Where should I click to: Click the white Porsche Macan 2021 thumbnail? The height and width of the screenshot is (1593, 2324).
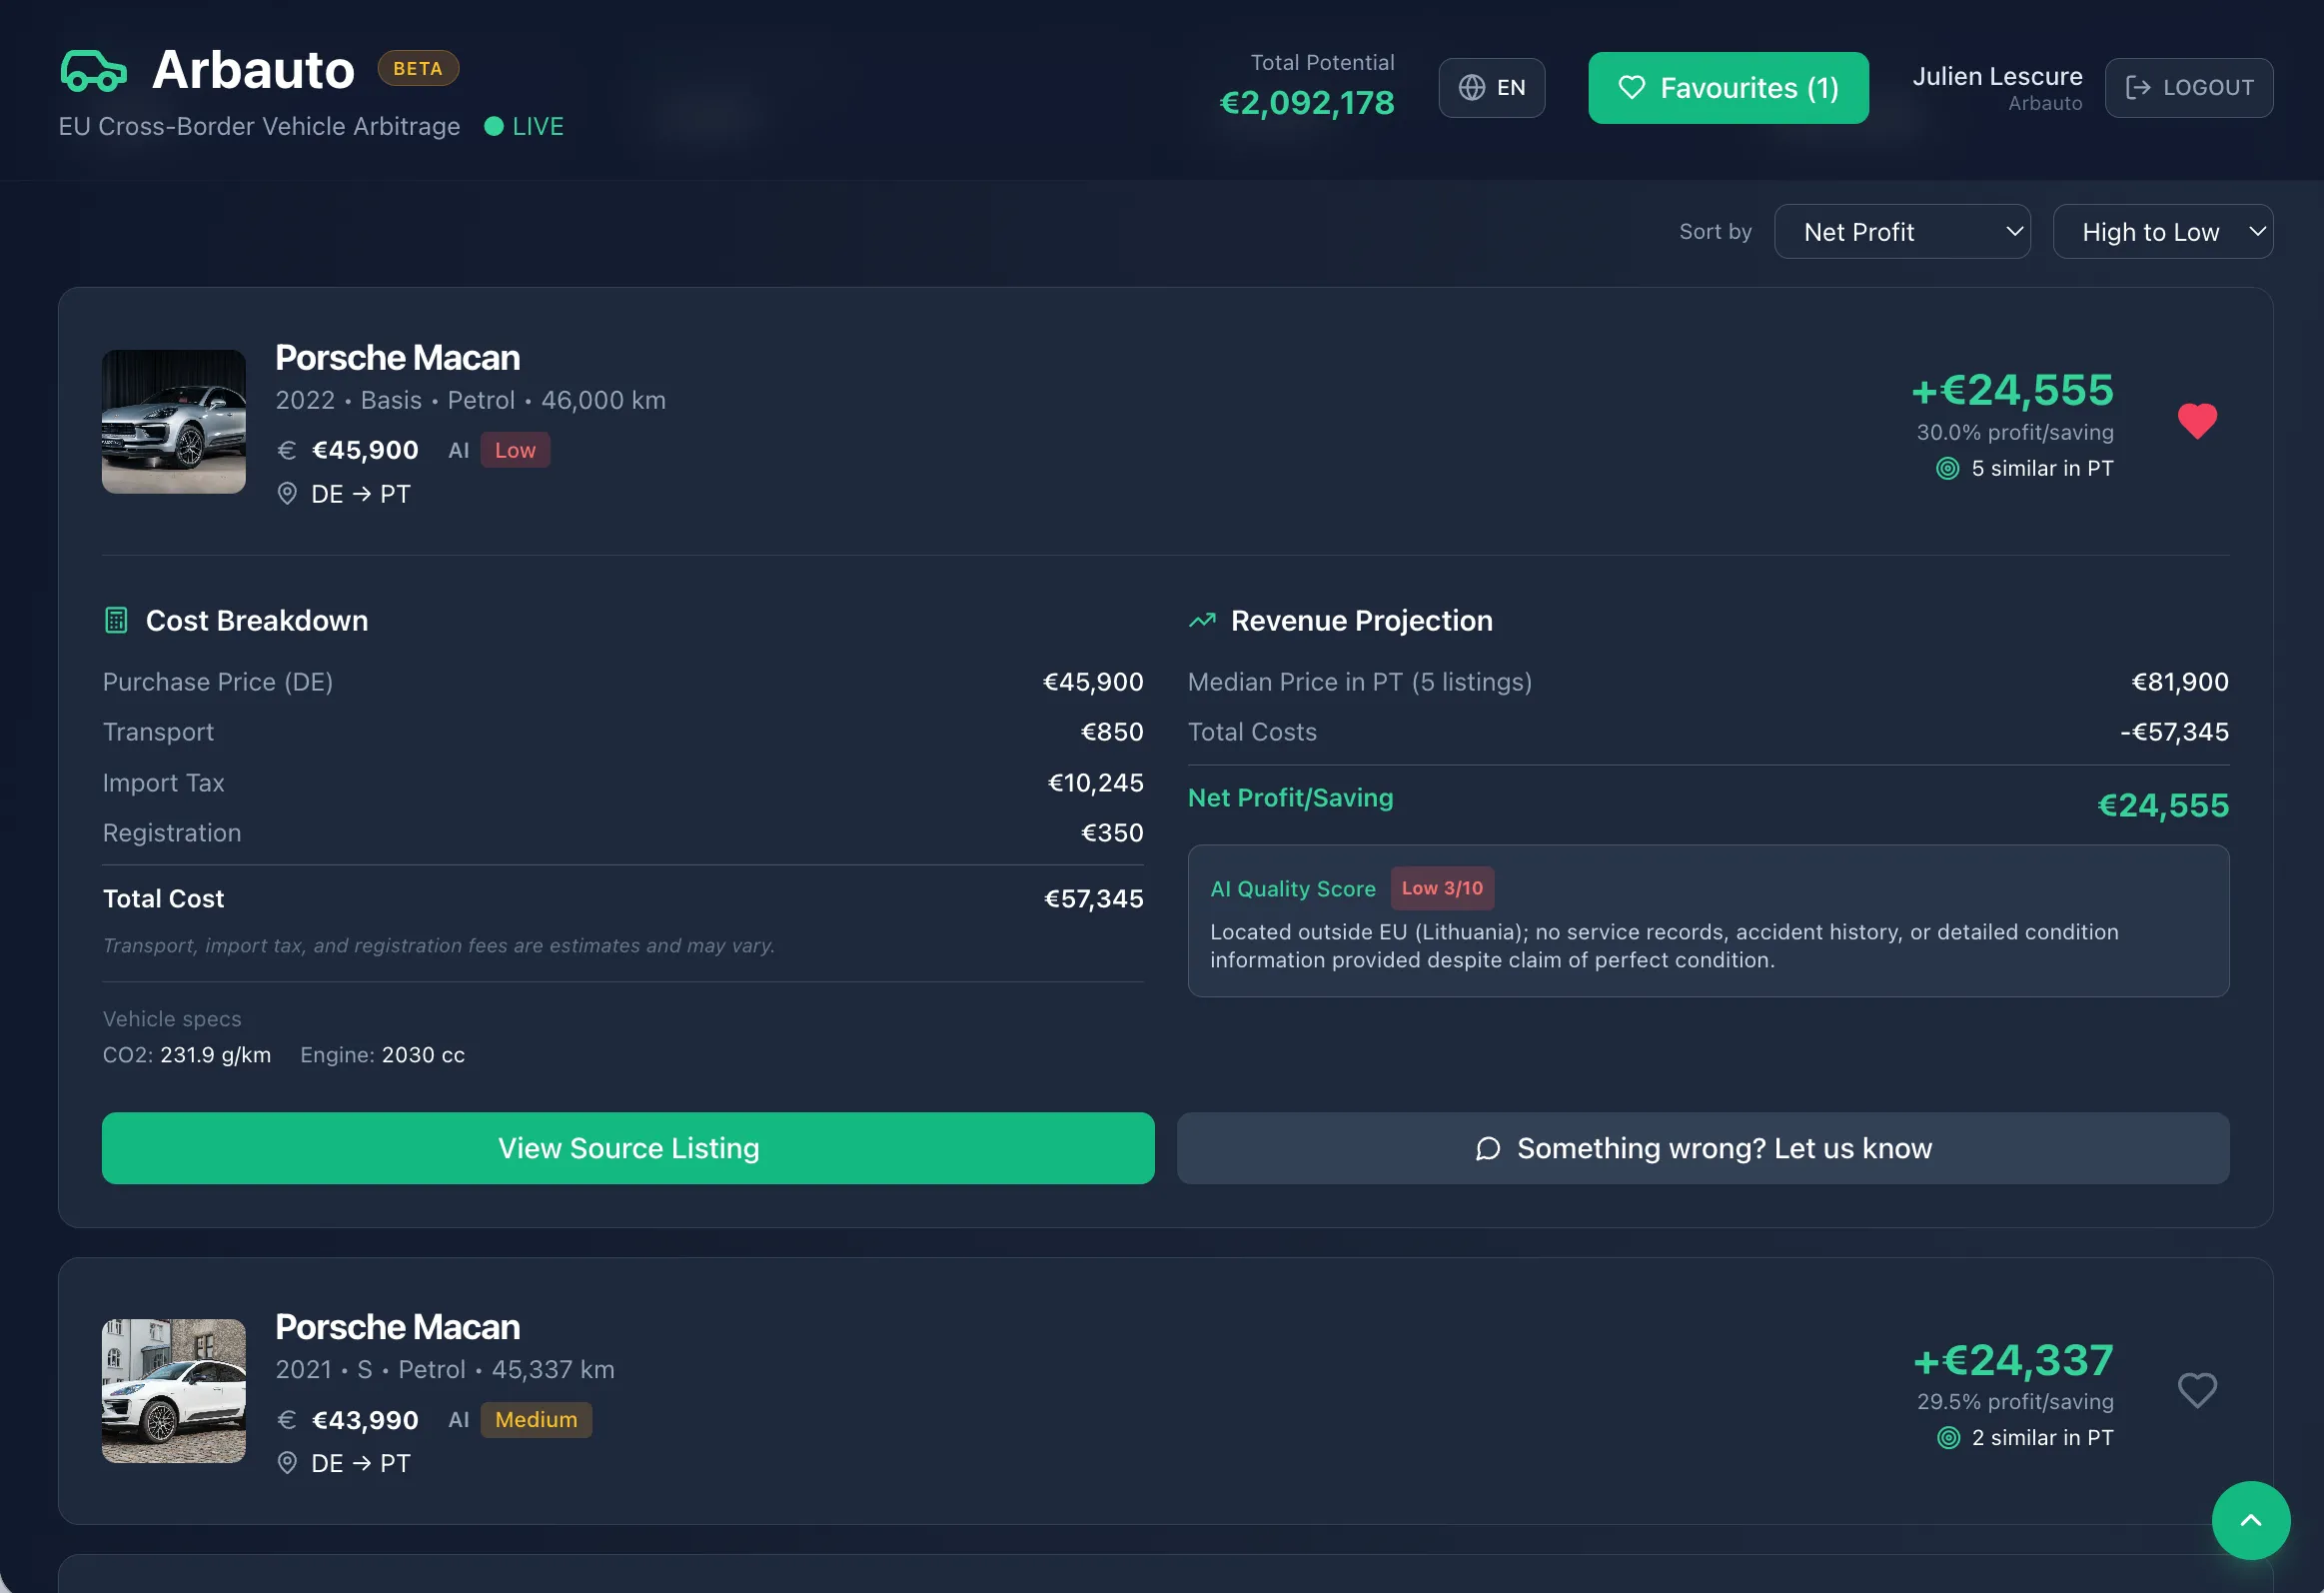click(174, 1390)
